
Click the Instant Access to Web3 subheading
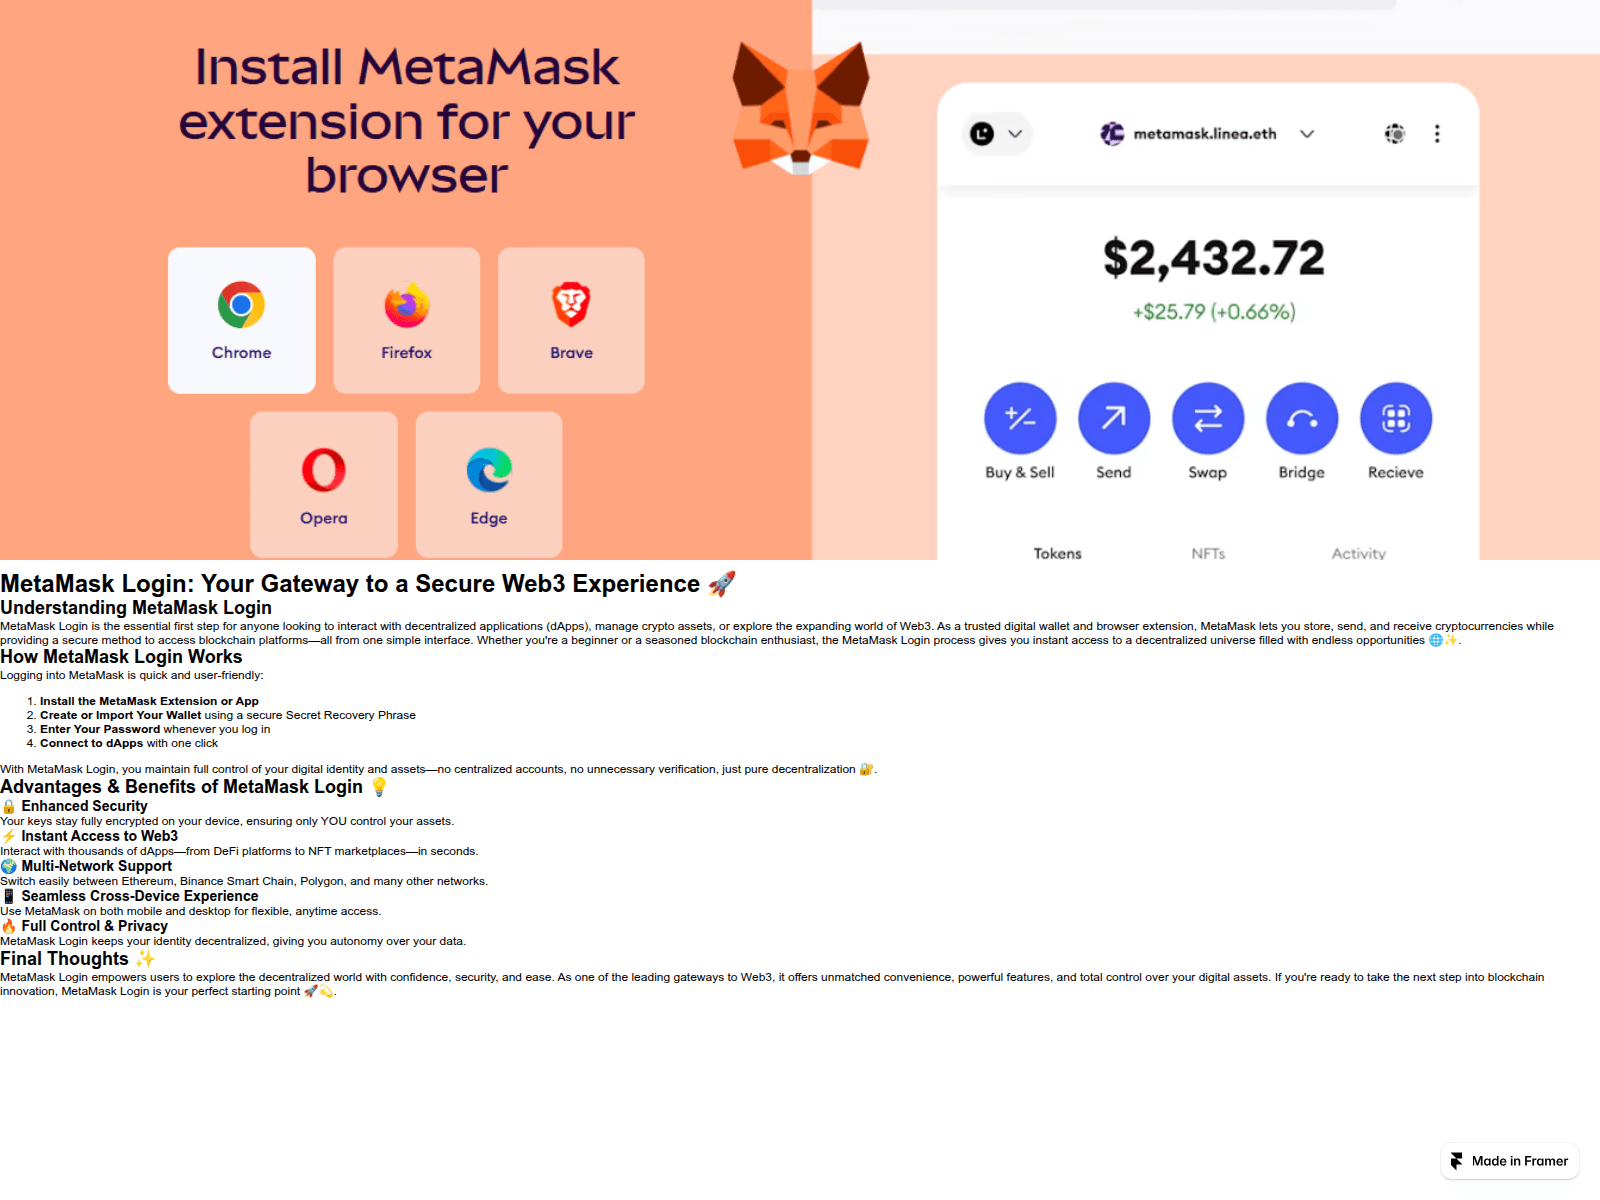pos(89,836)
